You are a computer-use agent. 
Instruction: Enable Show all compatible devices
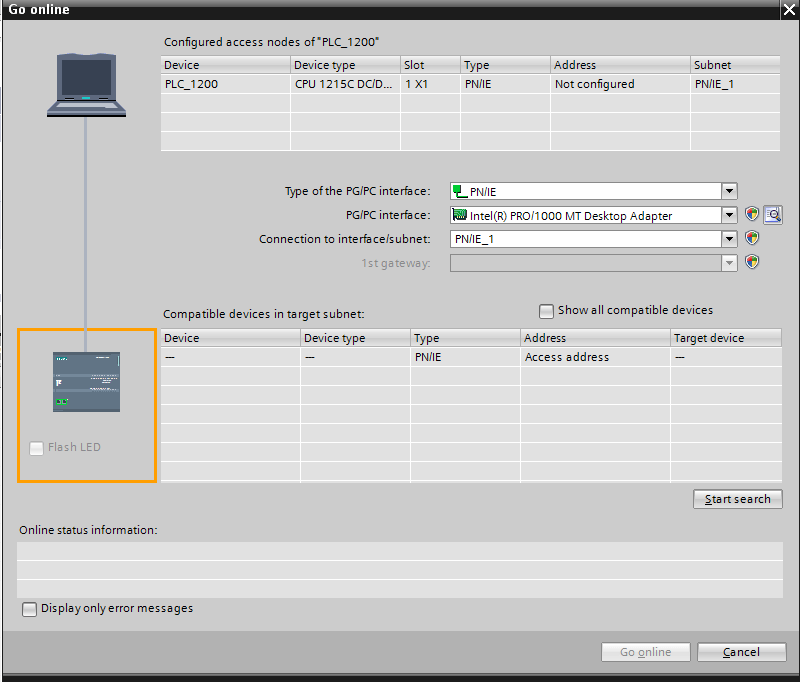point(546,311)
